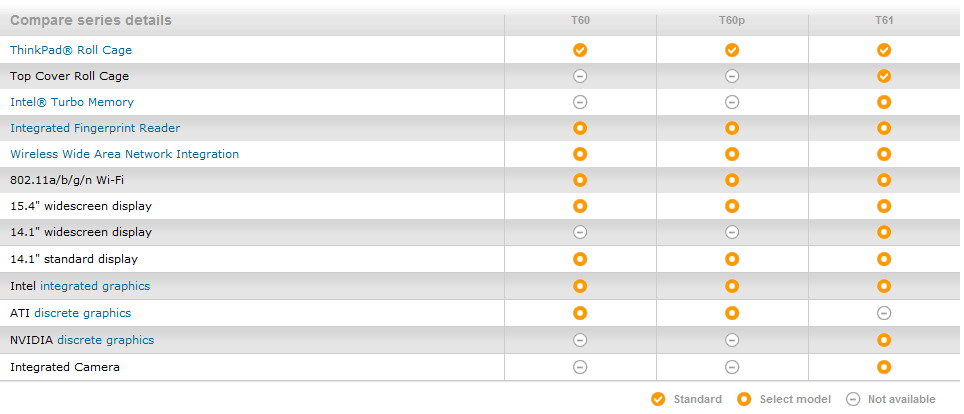Click T61 Integrated Camera select-model icon
Viewport: 964px width, 414px height.
tap(883, 367)
